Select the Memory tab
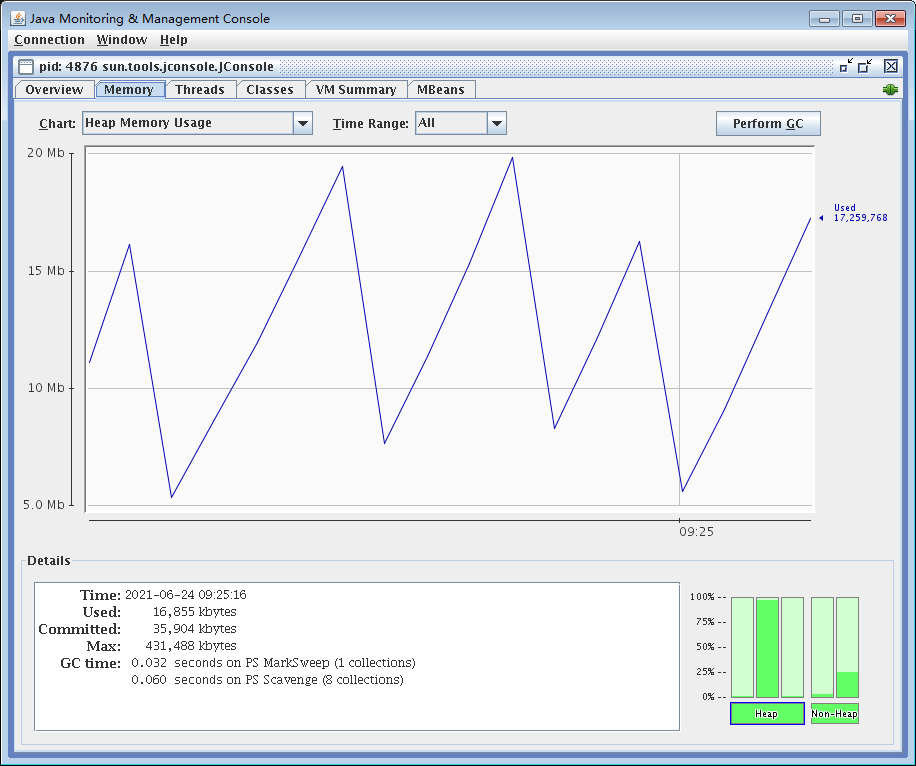The image size is (916, 766). (129, 90)
